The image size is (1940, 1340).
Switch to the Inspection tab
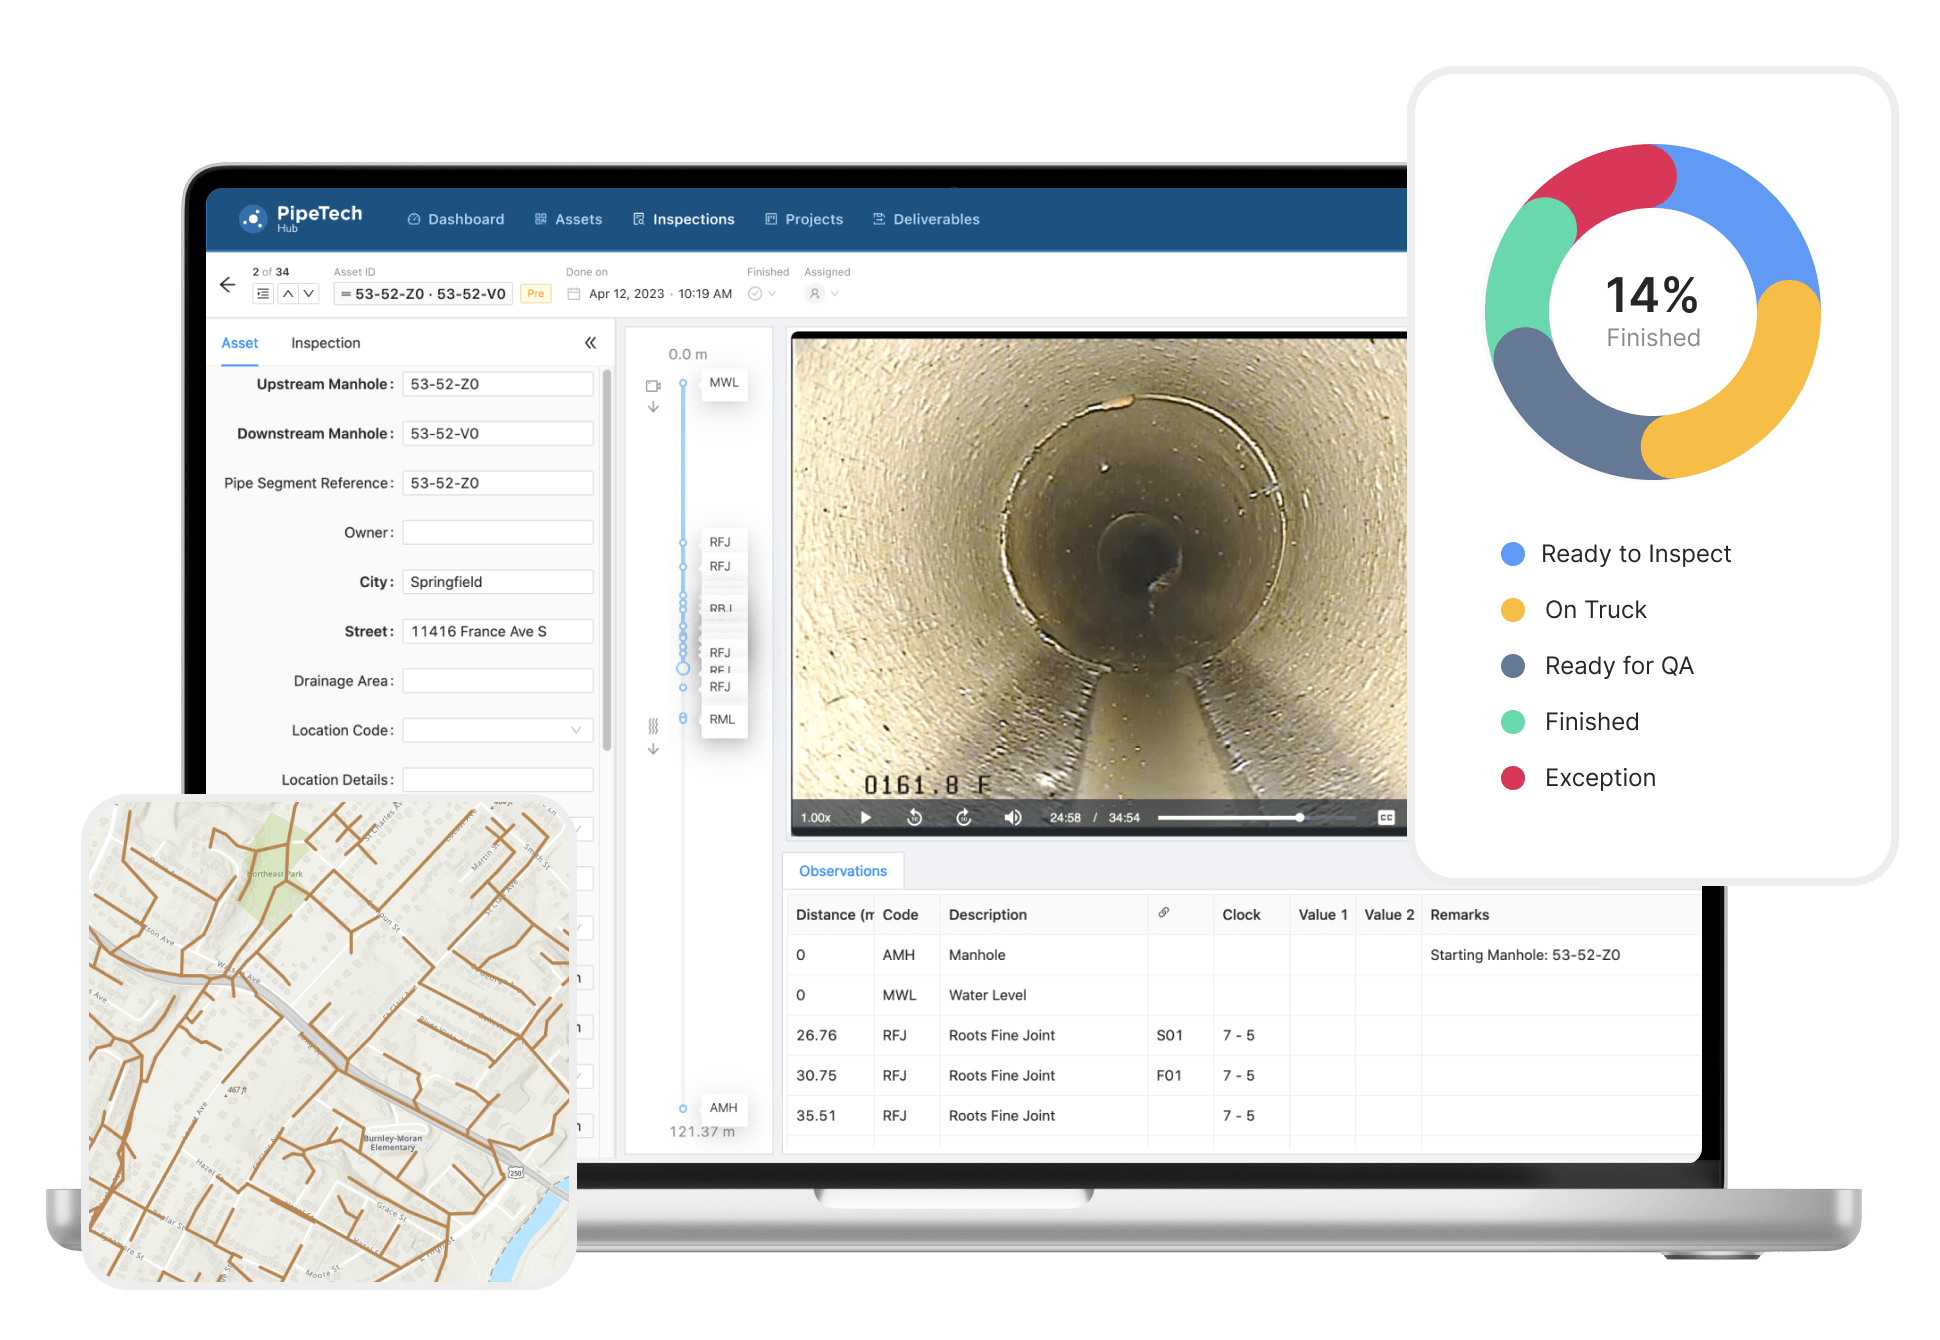click(325, 343)
